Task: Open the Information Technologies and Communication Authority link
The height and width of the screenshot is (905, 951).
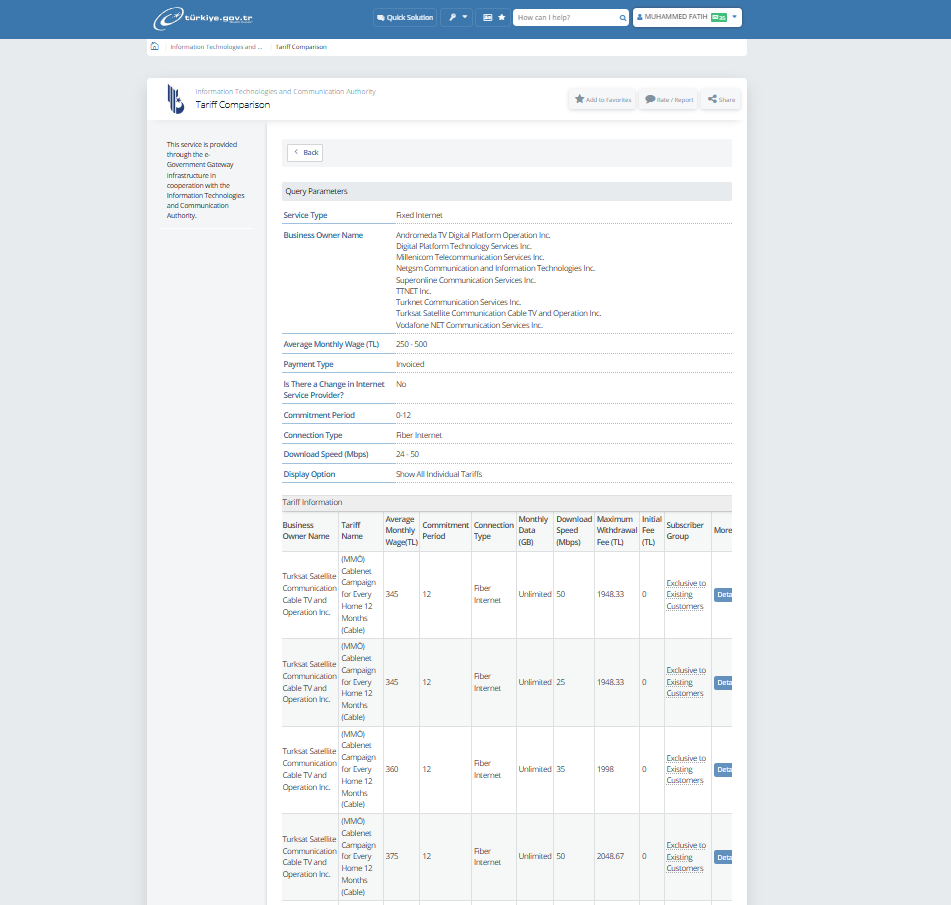Action: pyautogui.click(x=285, y=92)
